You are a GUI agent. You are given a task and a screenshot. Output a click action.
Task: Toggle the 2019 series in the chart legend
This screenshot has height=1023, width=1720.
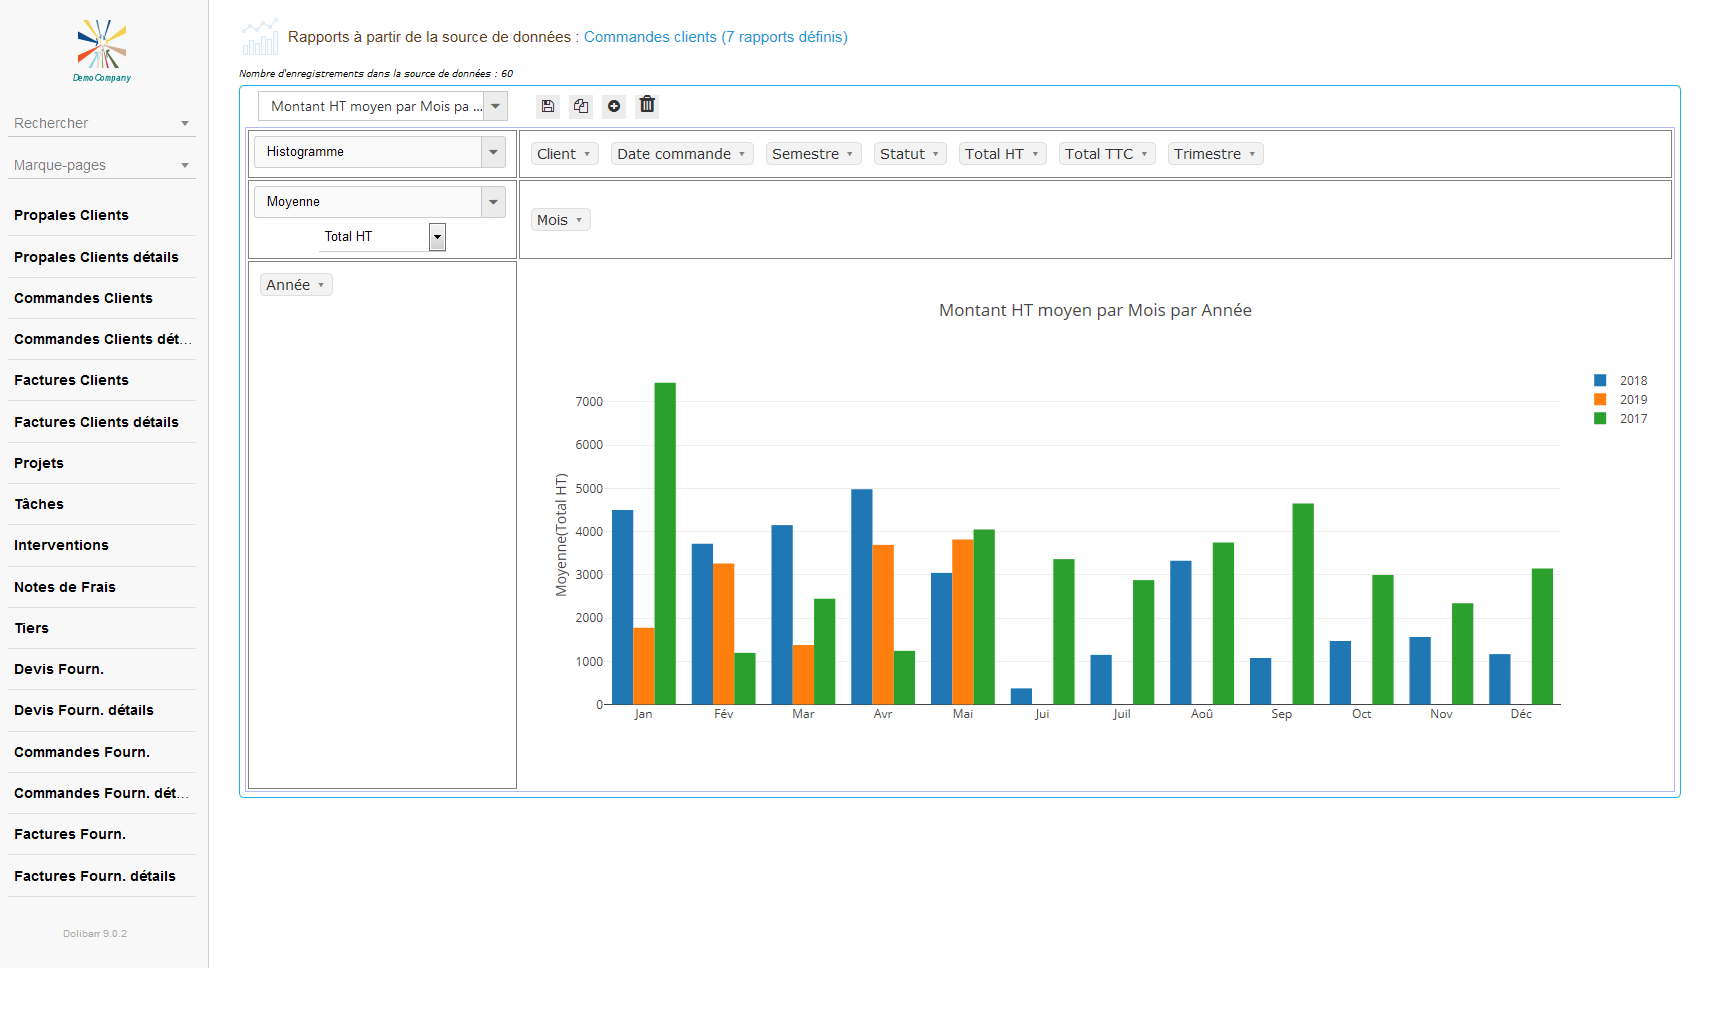[x=1620, y=400]
